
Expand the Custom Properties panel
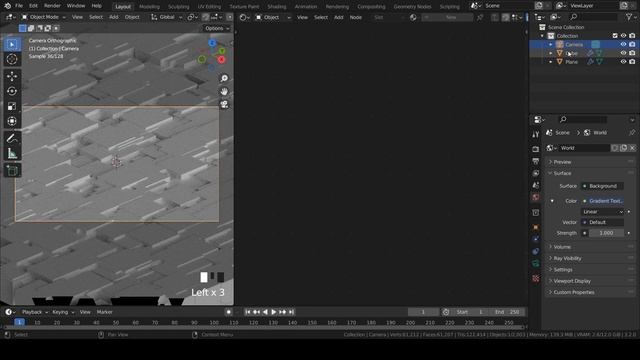coord(590,293)
